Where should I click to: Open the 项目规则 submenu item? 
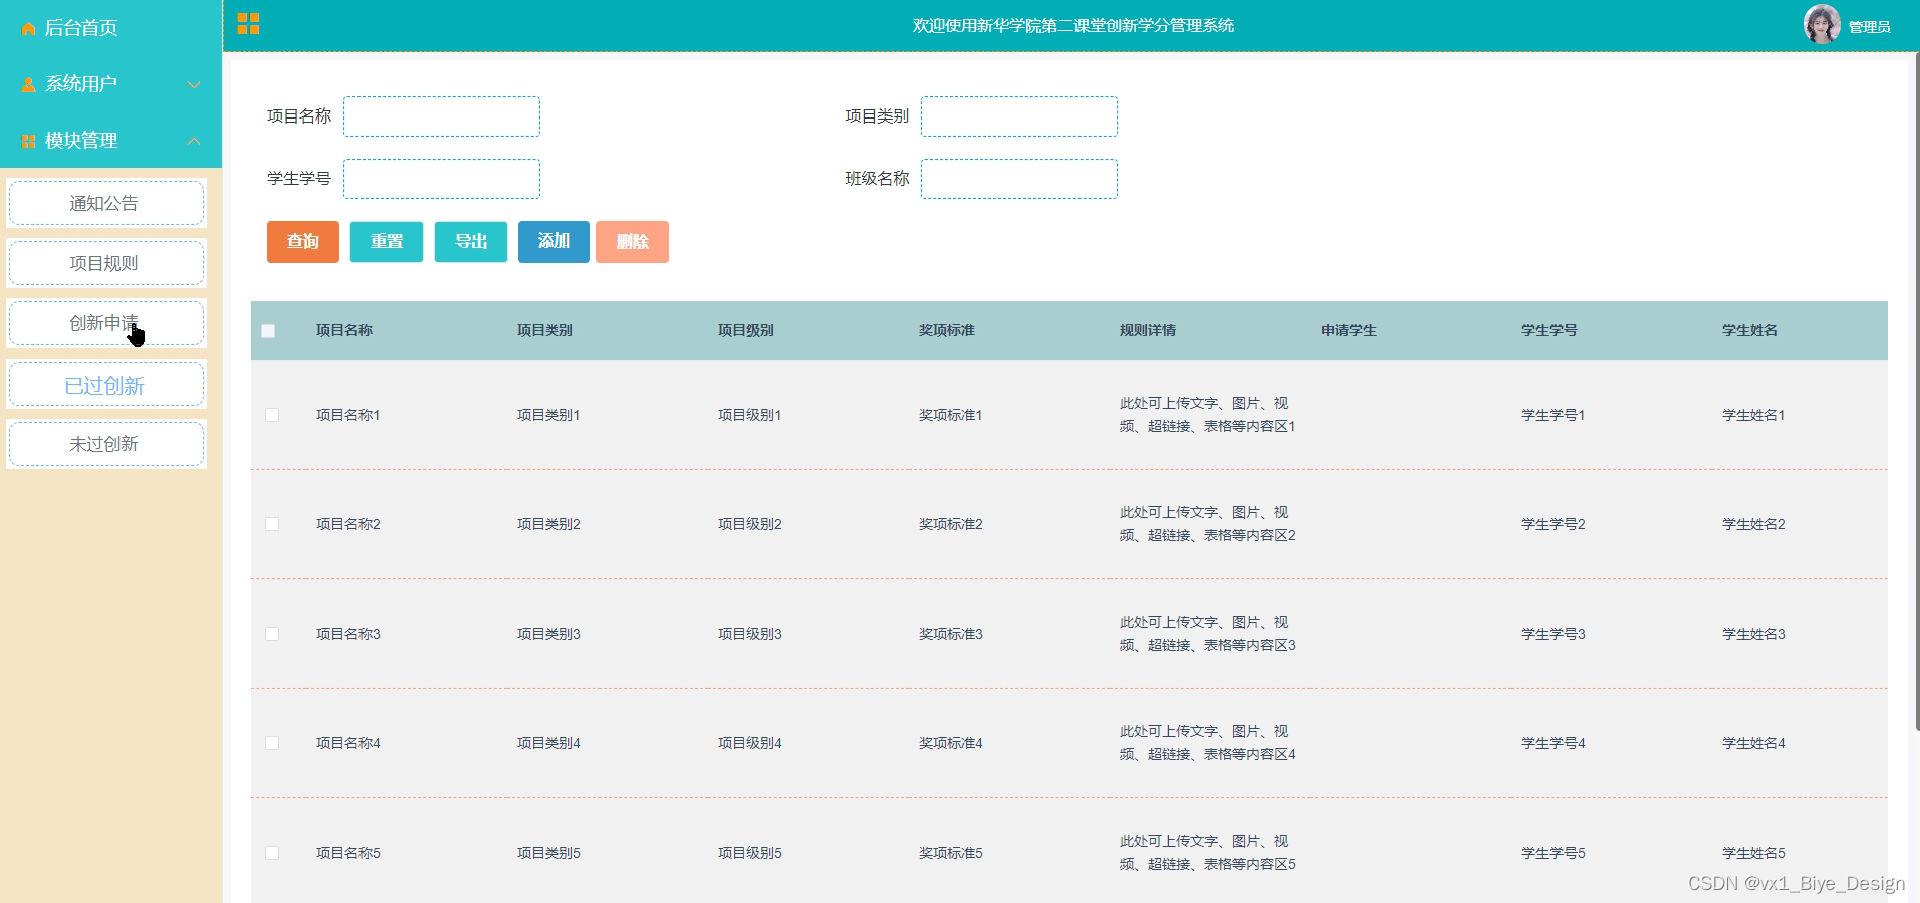(x=106, y=263)
